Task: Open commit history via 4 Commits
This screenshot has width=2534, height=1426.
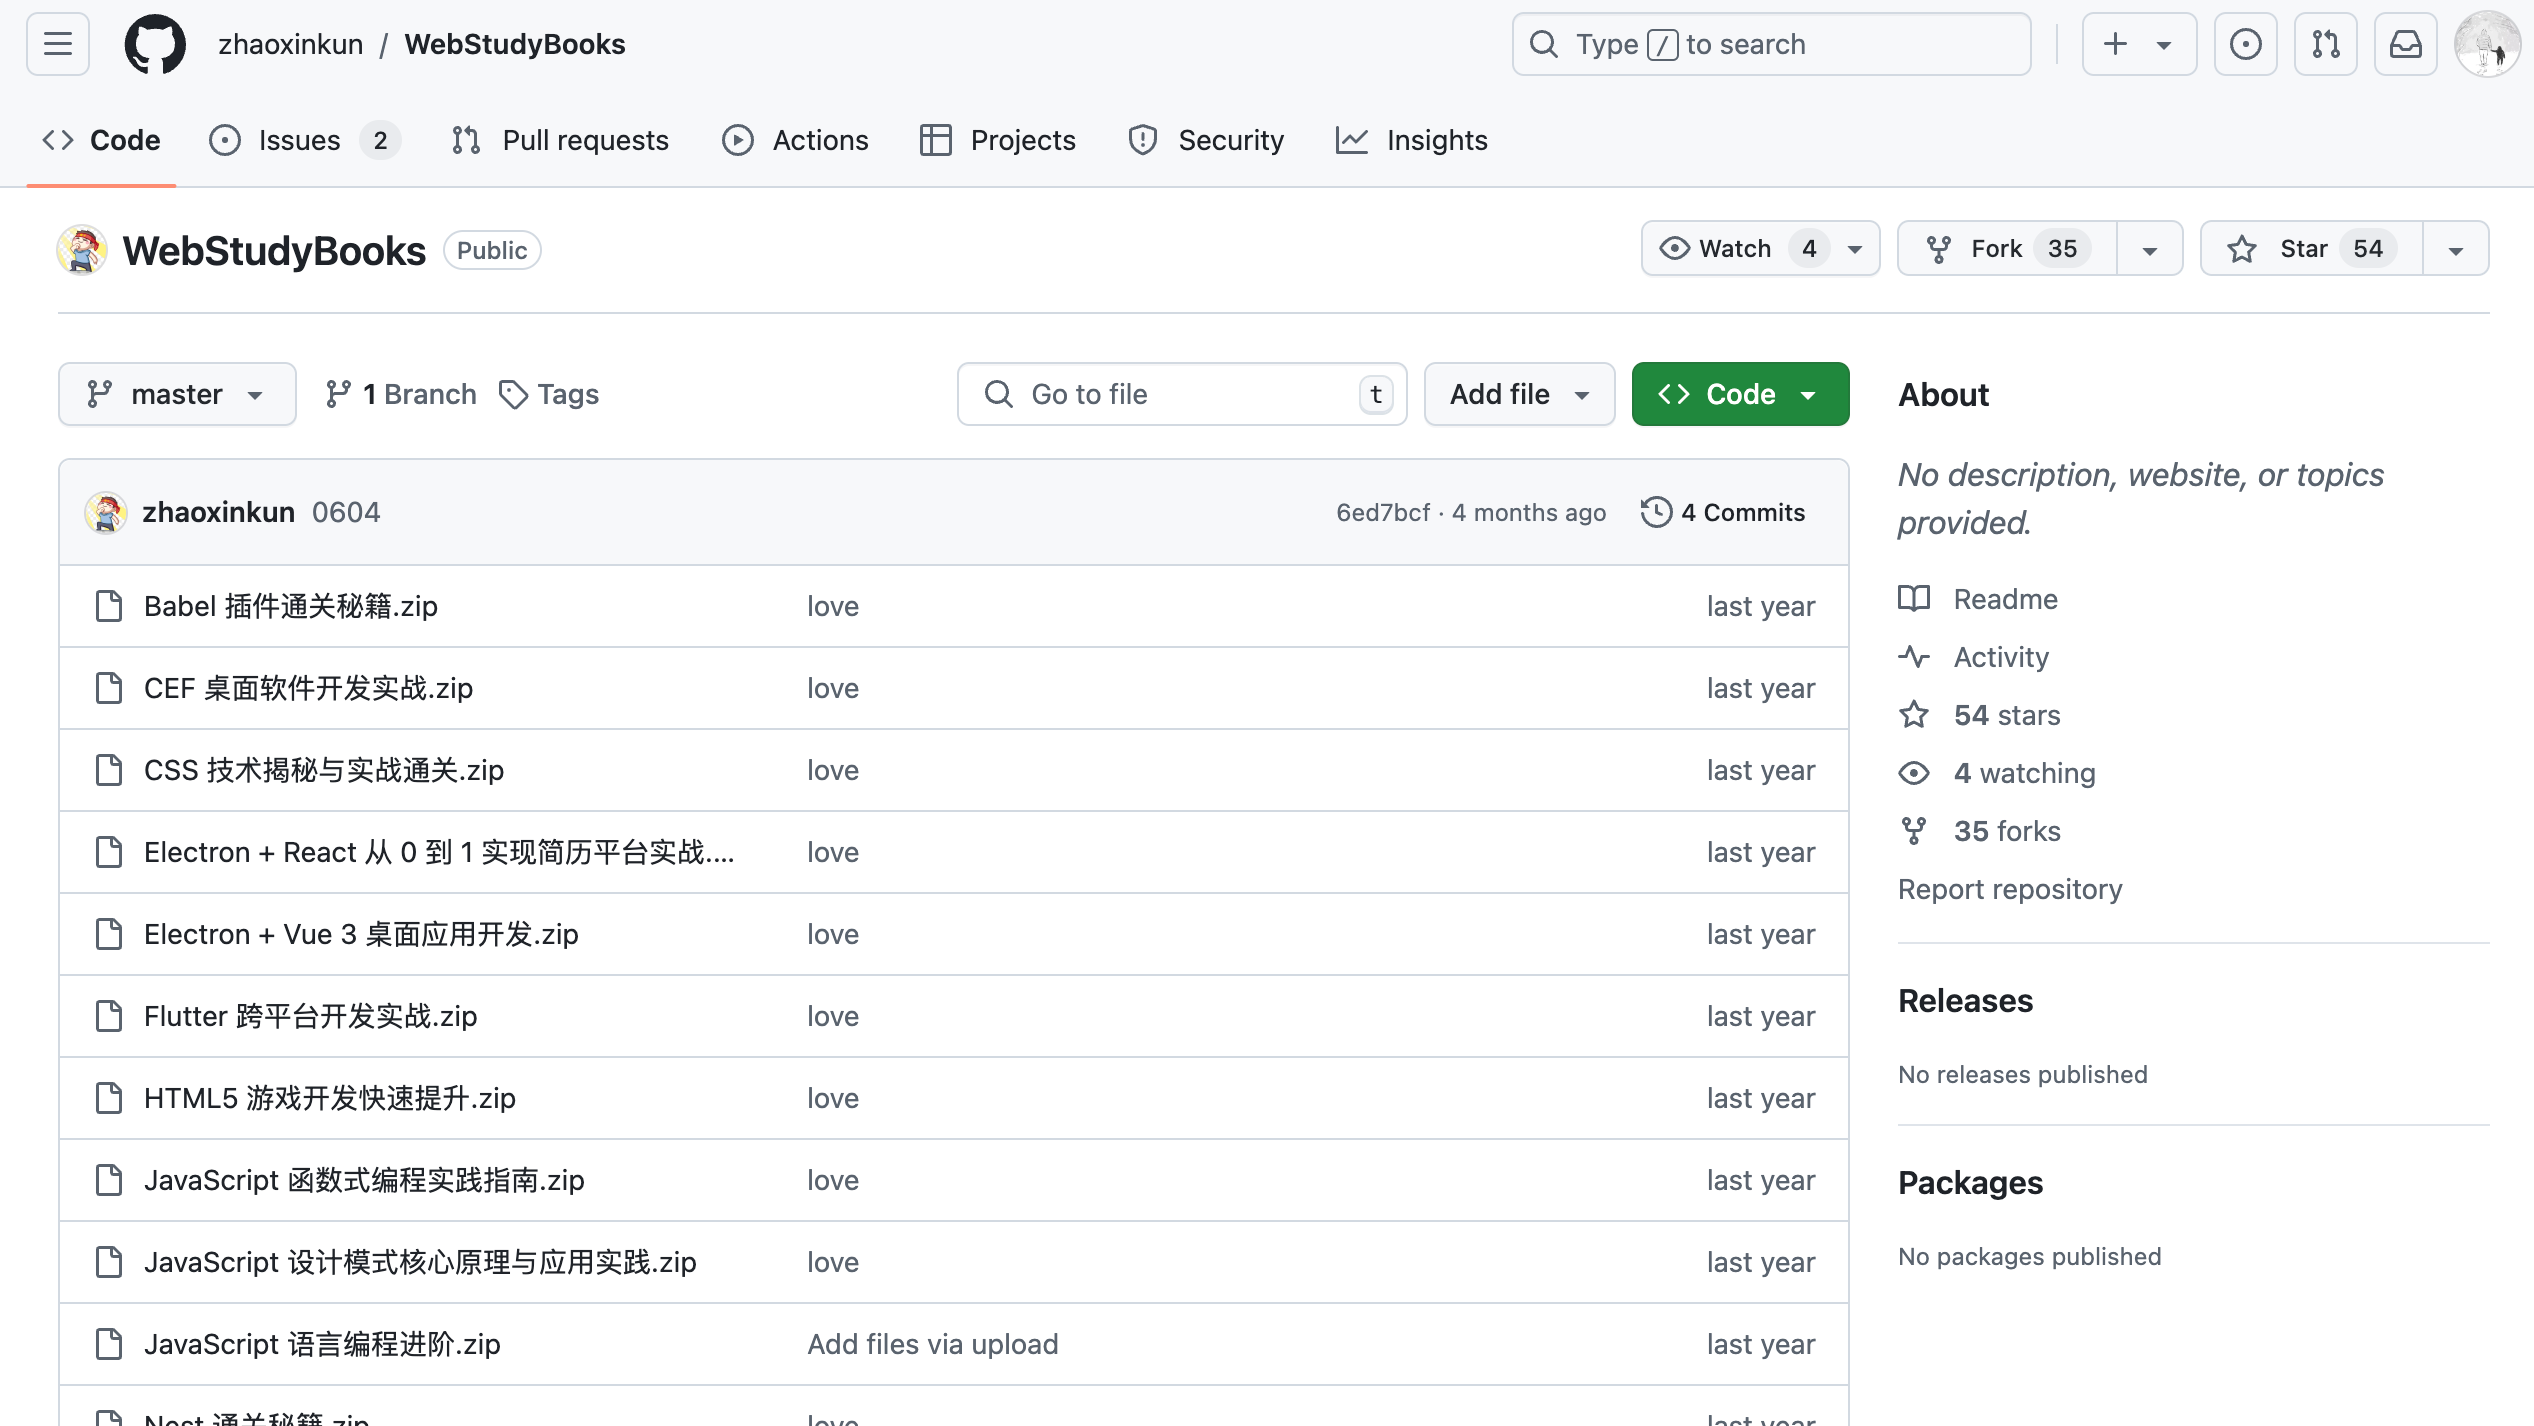Action: click(1723, 512)
